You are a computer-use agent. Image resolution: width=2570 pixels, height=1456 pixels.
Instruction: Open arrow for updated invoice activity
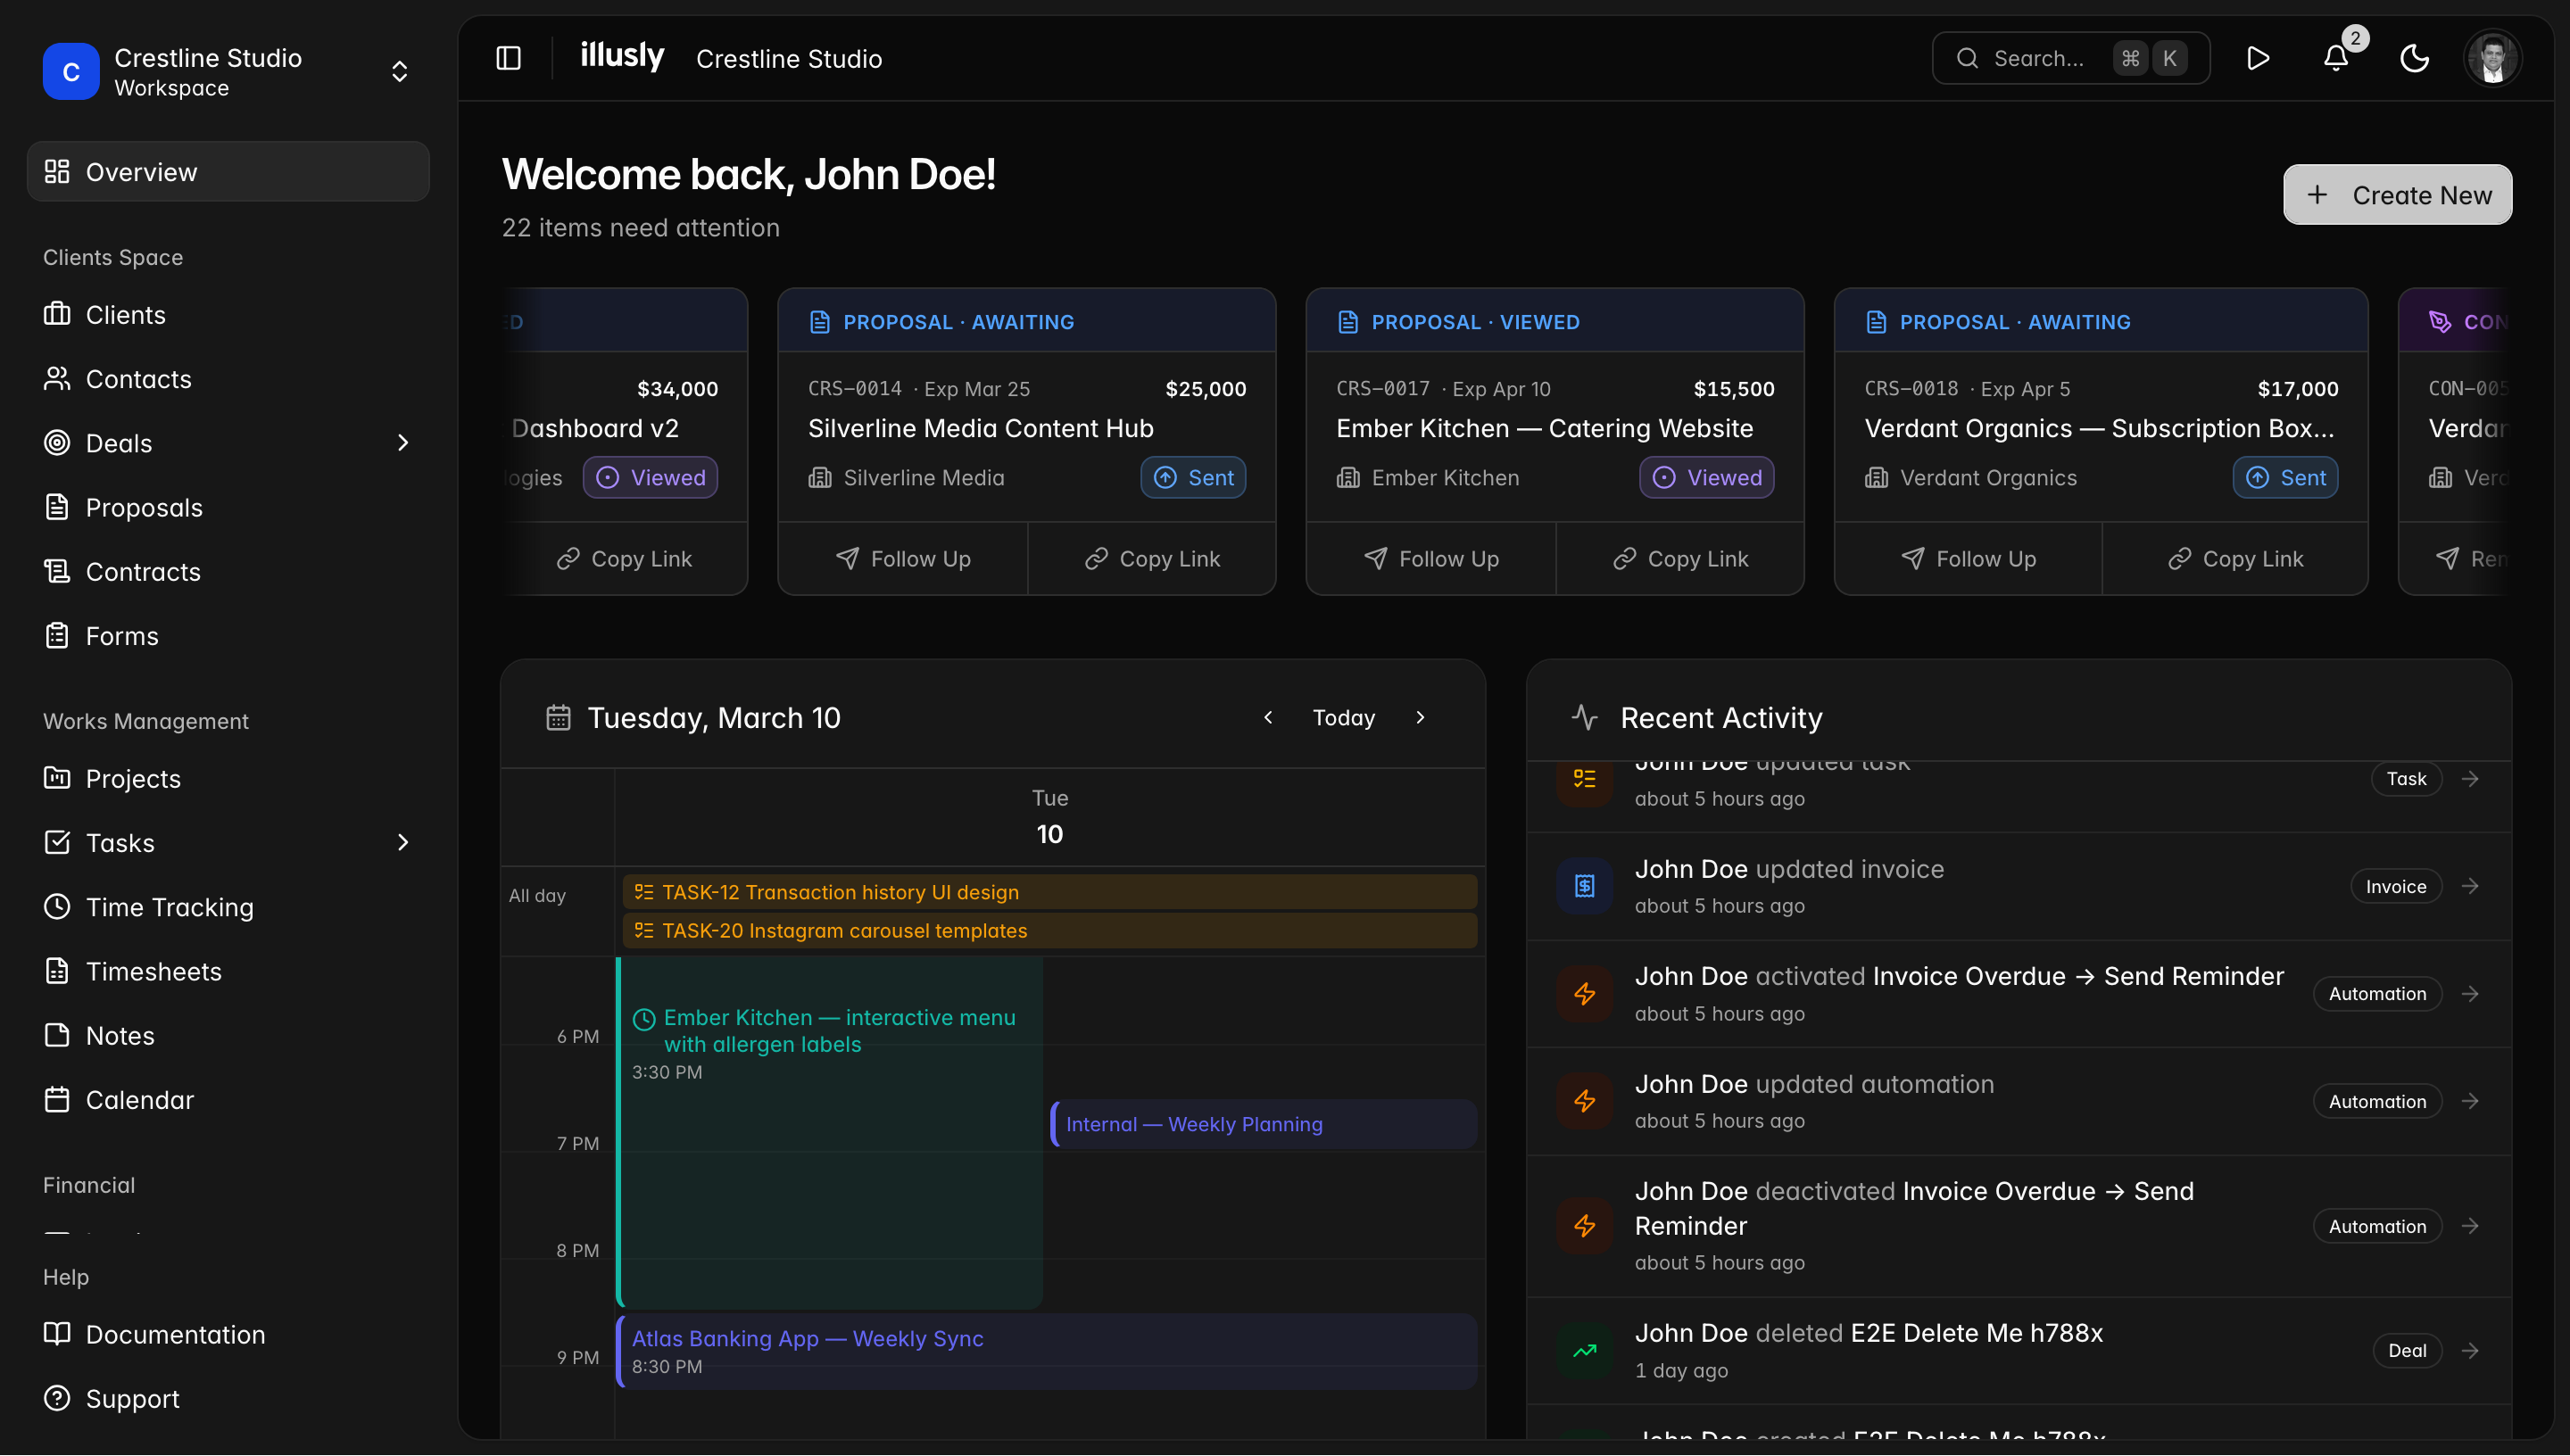2470,886
